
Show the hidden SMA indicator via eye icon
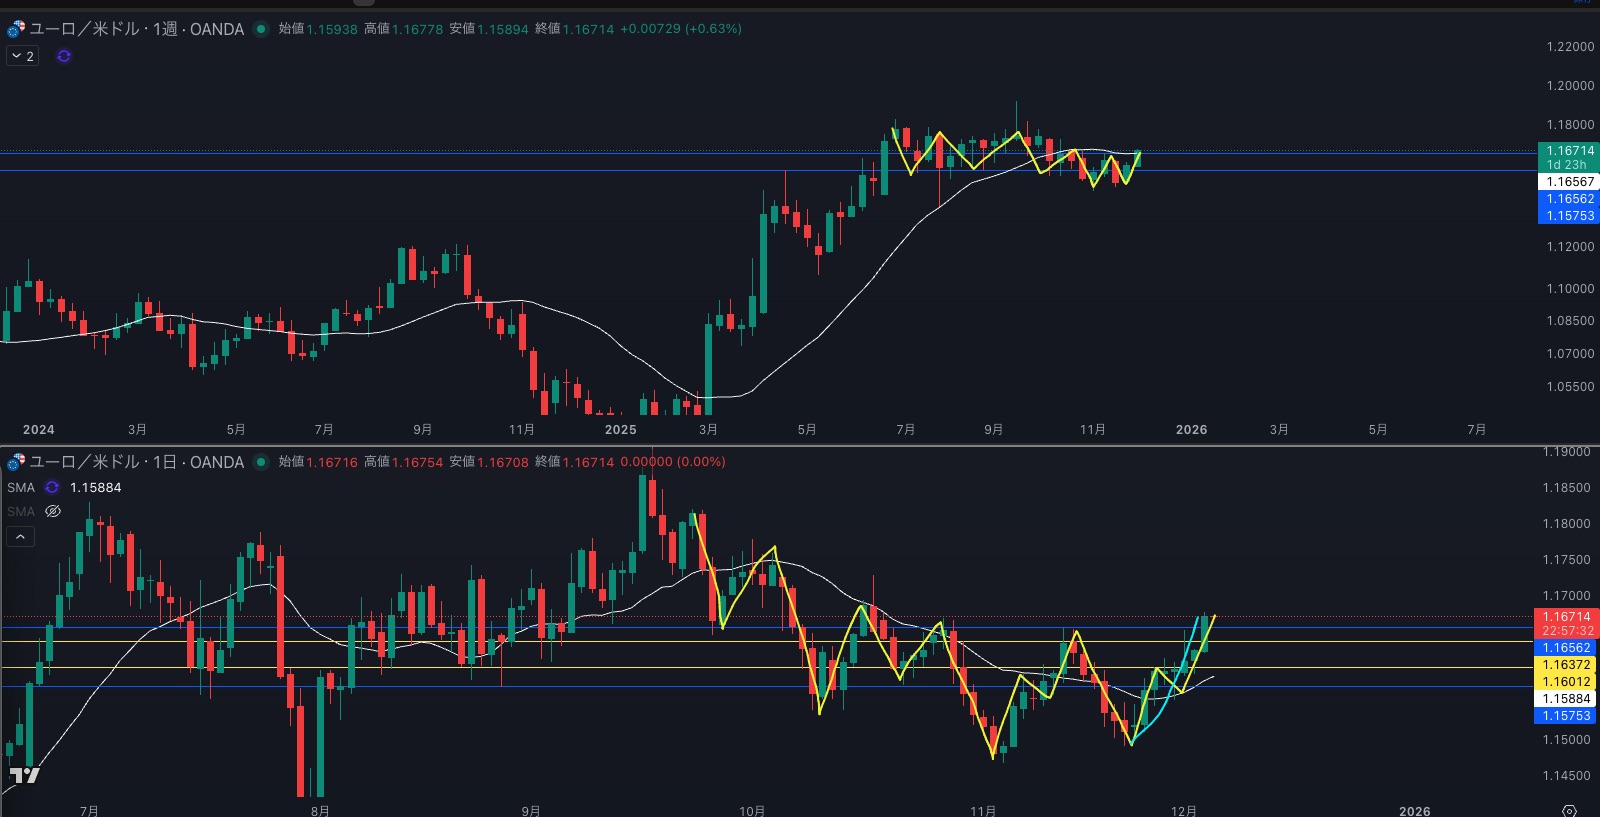(x=53, y=512)
